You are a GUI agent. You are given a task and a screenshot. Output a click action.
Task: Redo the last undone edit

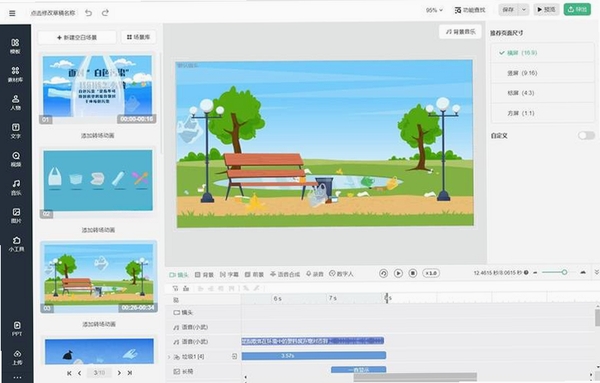pos(105,13)
